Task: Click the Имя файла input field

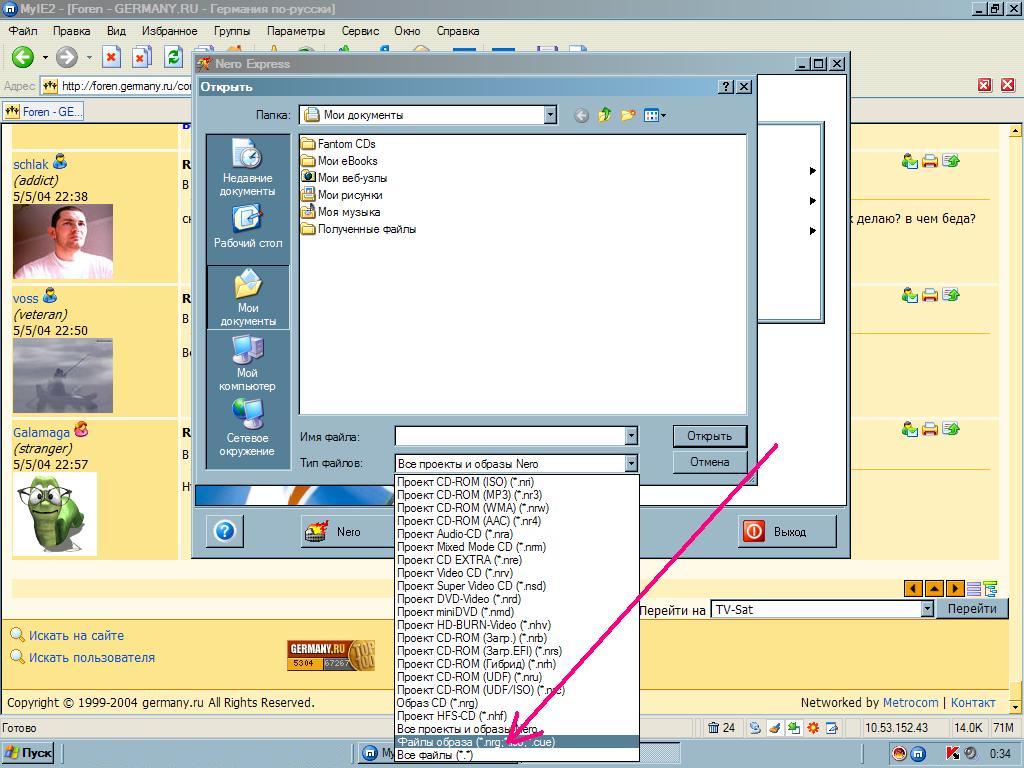Action: click(510, 436)
